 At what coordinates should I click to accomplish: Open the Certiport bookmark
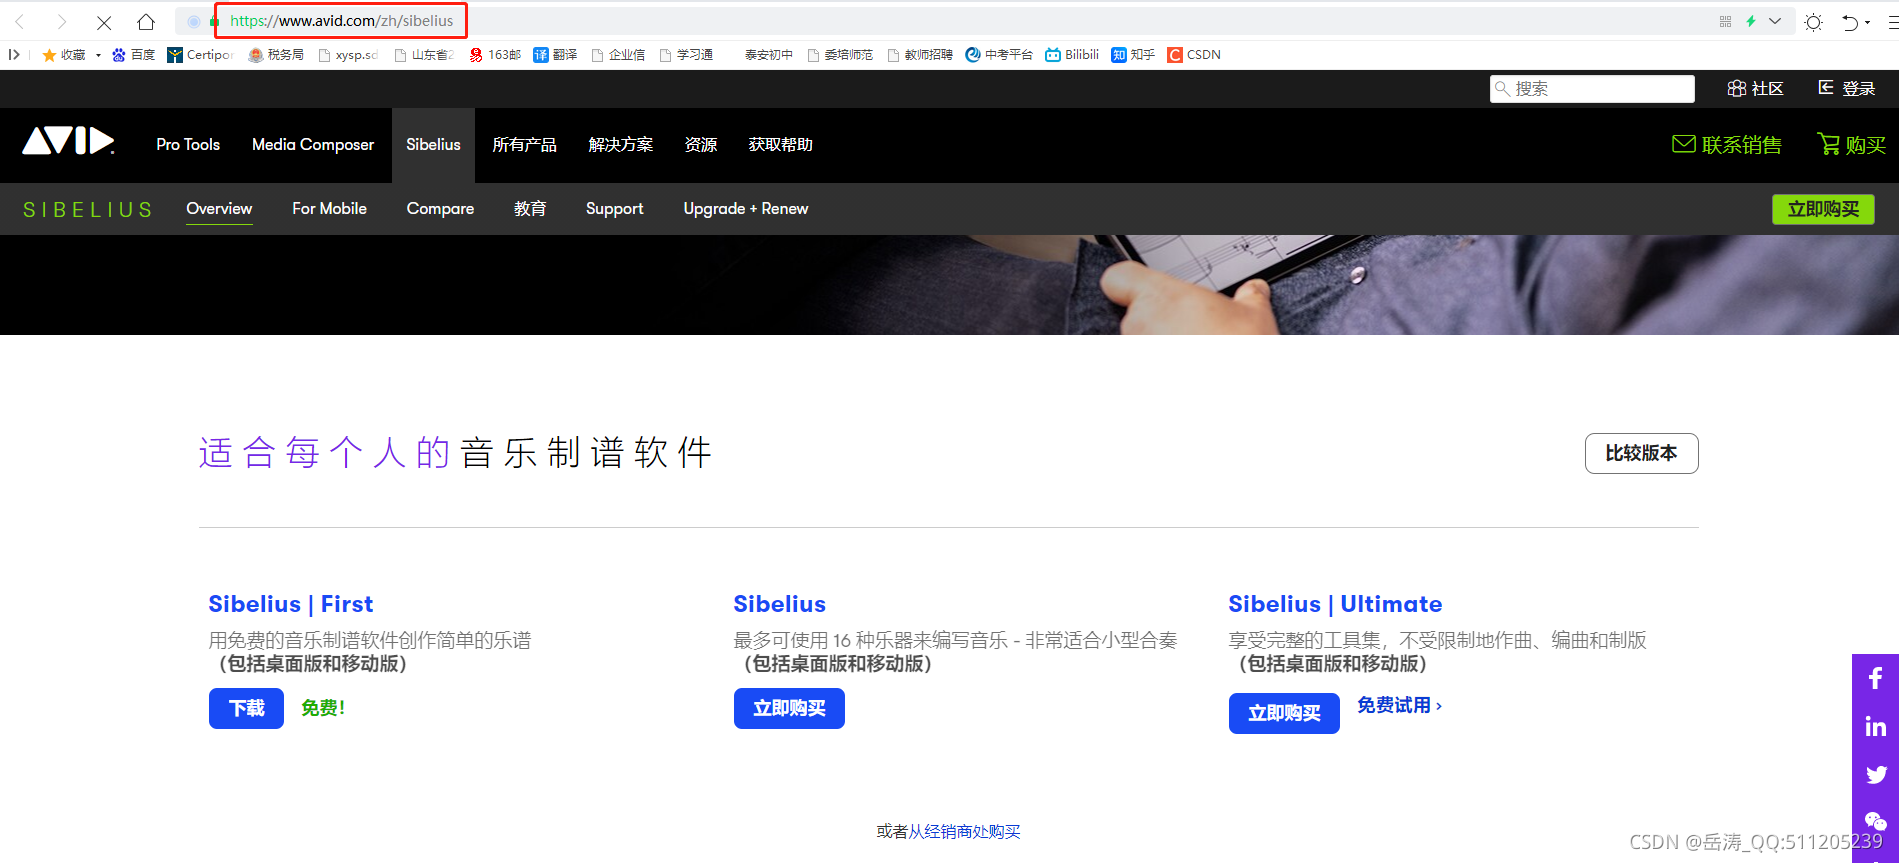[200, 55]
